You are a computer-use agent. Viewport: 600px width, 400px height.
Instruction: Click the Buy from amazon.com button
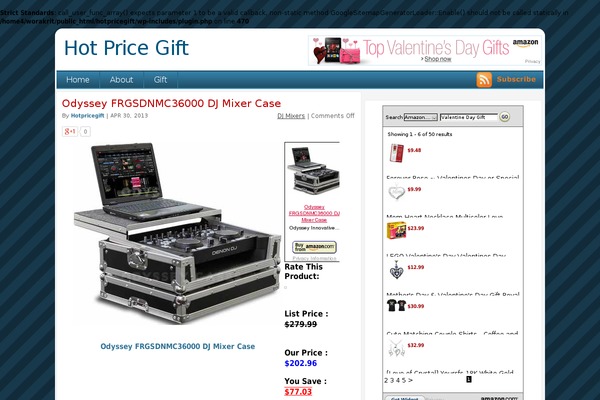tap(314, 247)
